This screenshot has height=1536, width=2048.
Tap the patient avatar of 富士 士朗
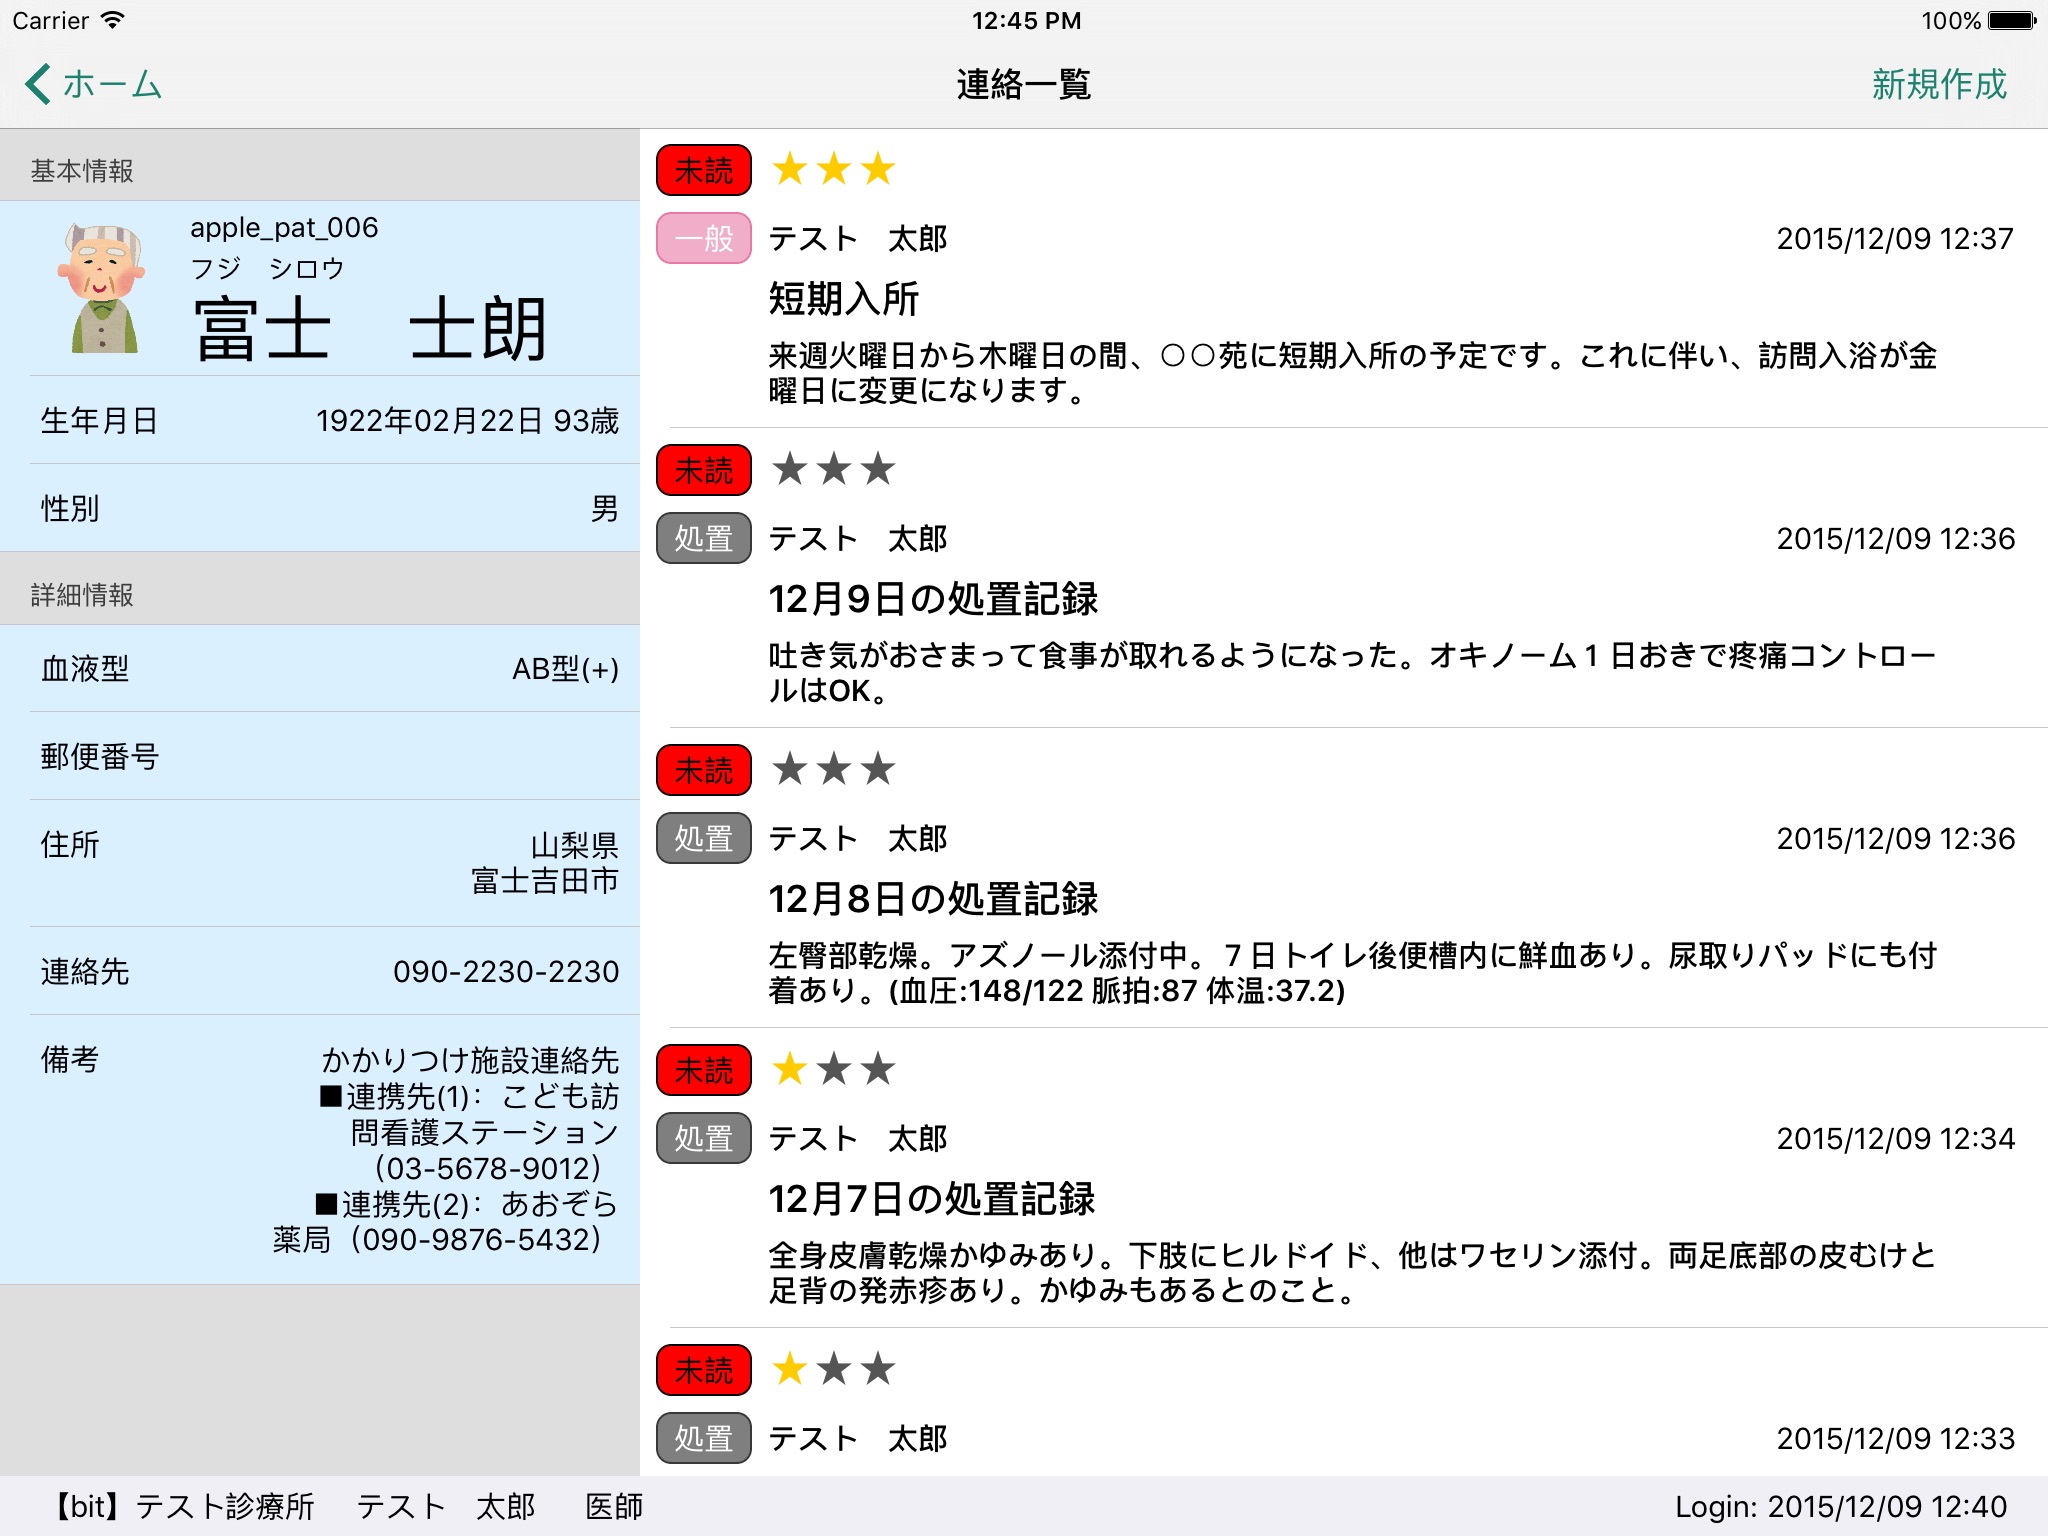[x=103, y=289]
